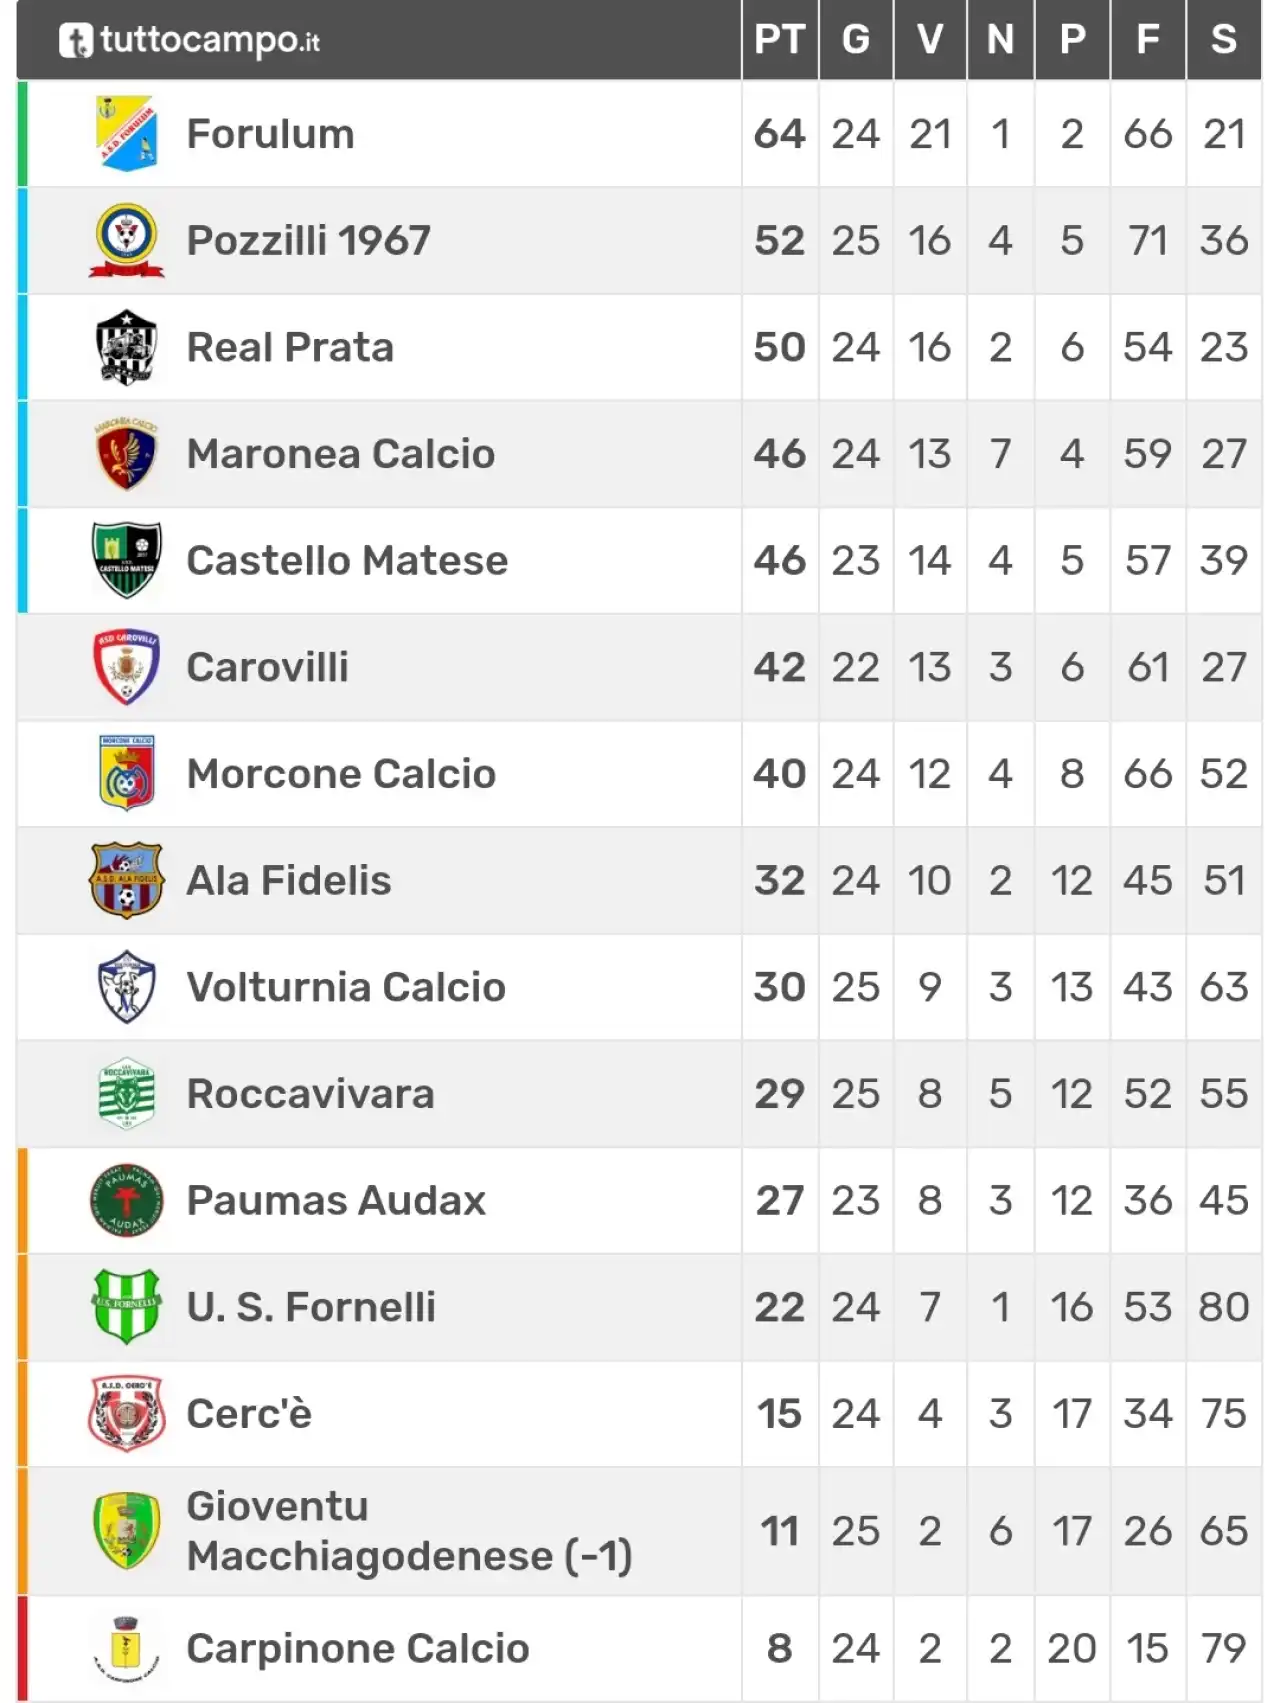Click Forulum's 64 points value
The image size is (1280, 1703).
[779, 134]
